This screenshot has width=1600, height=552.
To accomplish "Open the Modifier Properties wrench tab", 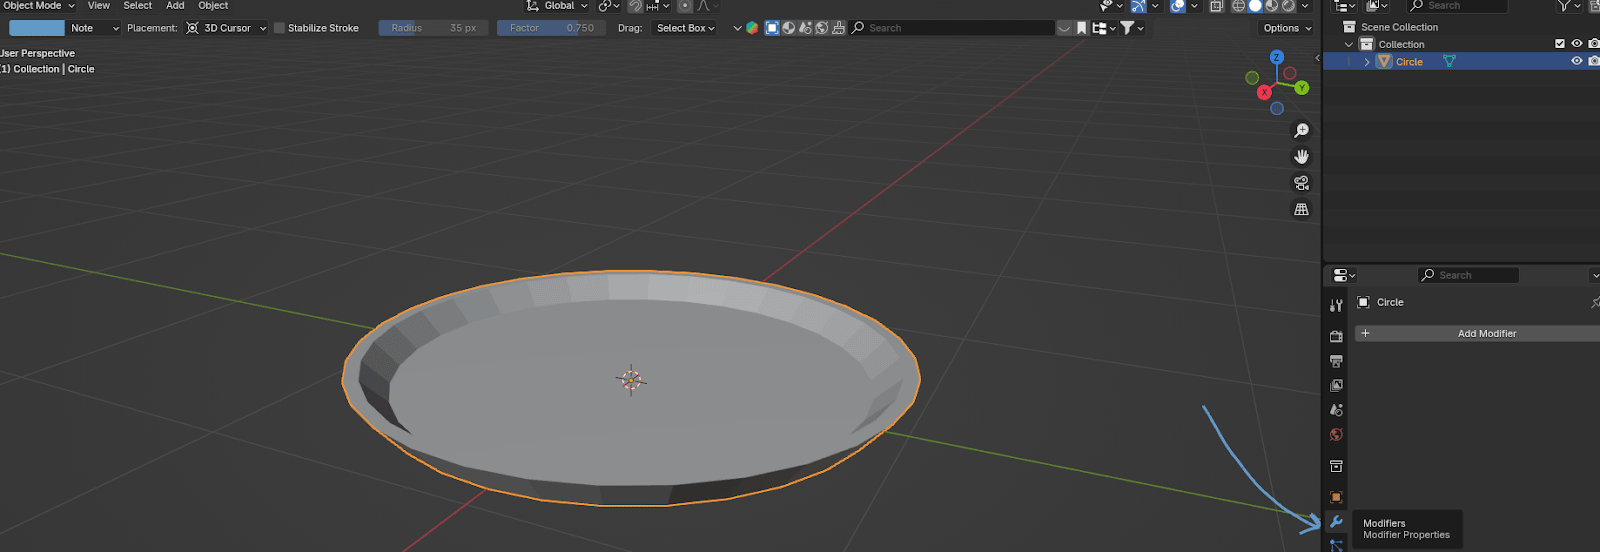I will (1336, 522).
